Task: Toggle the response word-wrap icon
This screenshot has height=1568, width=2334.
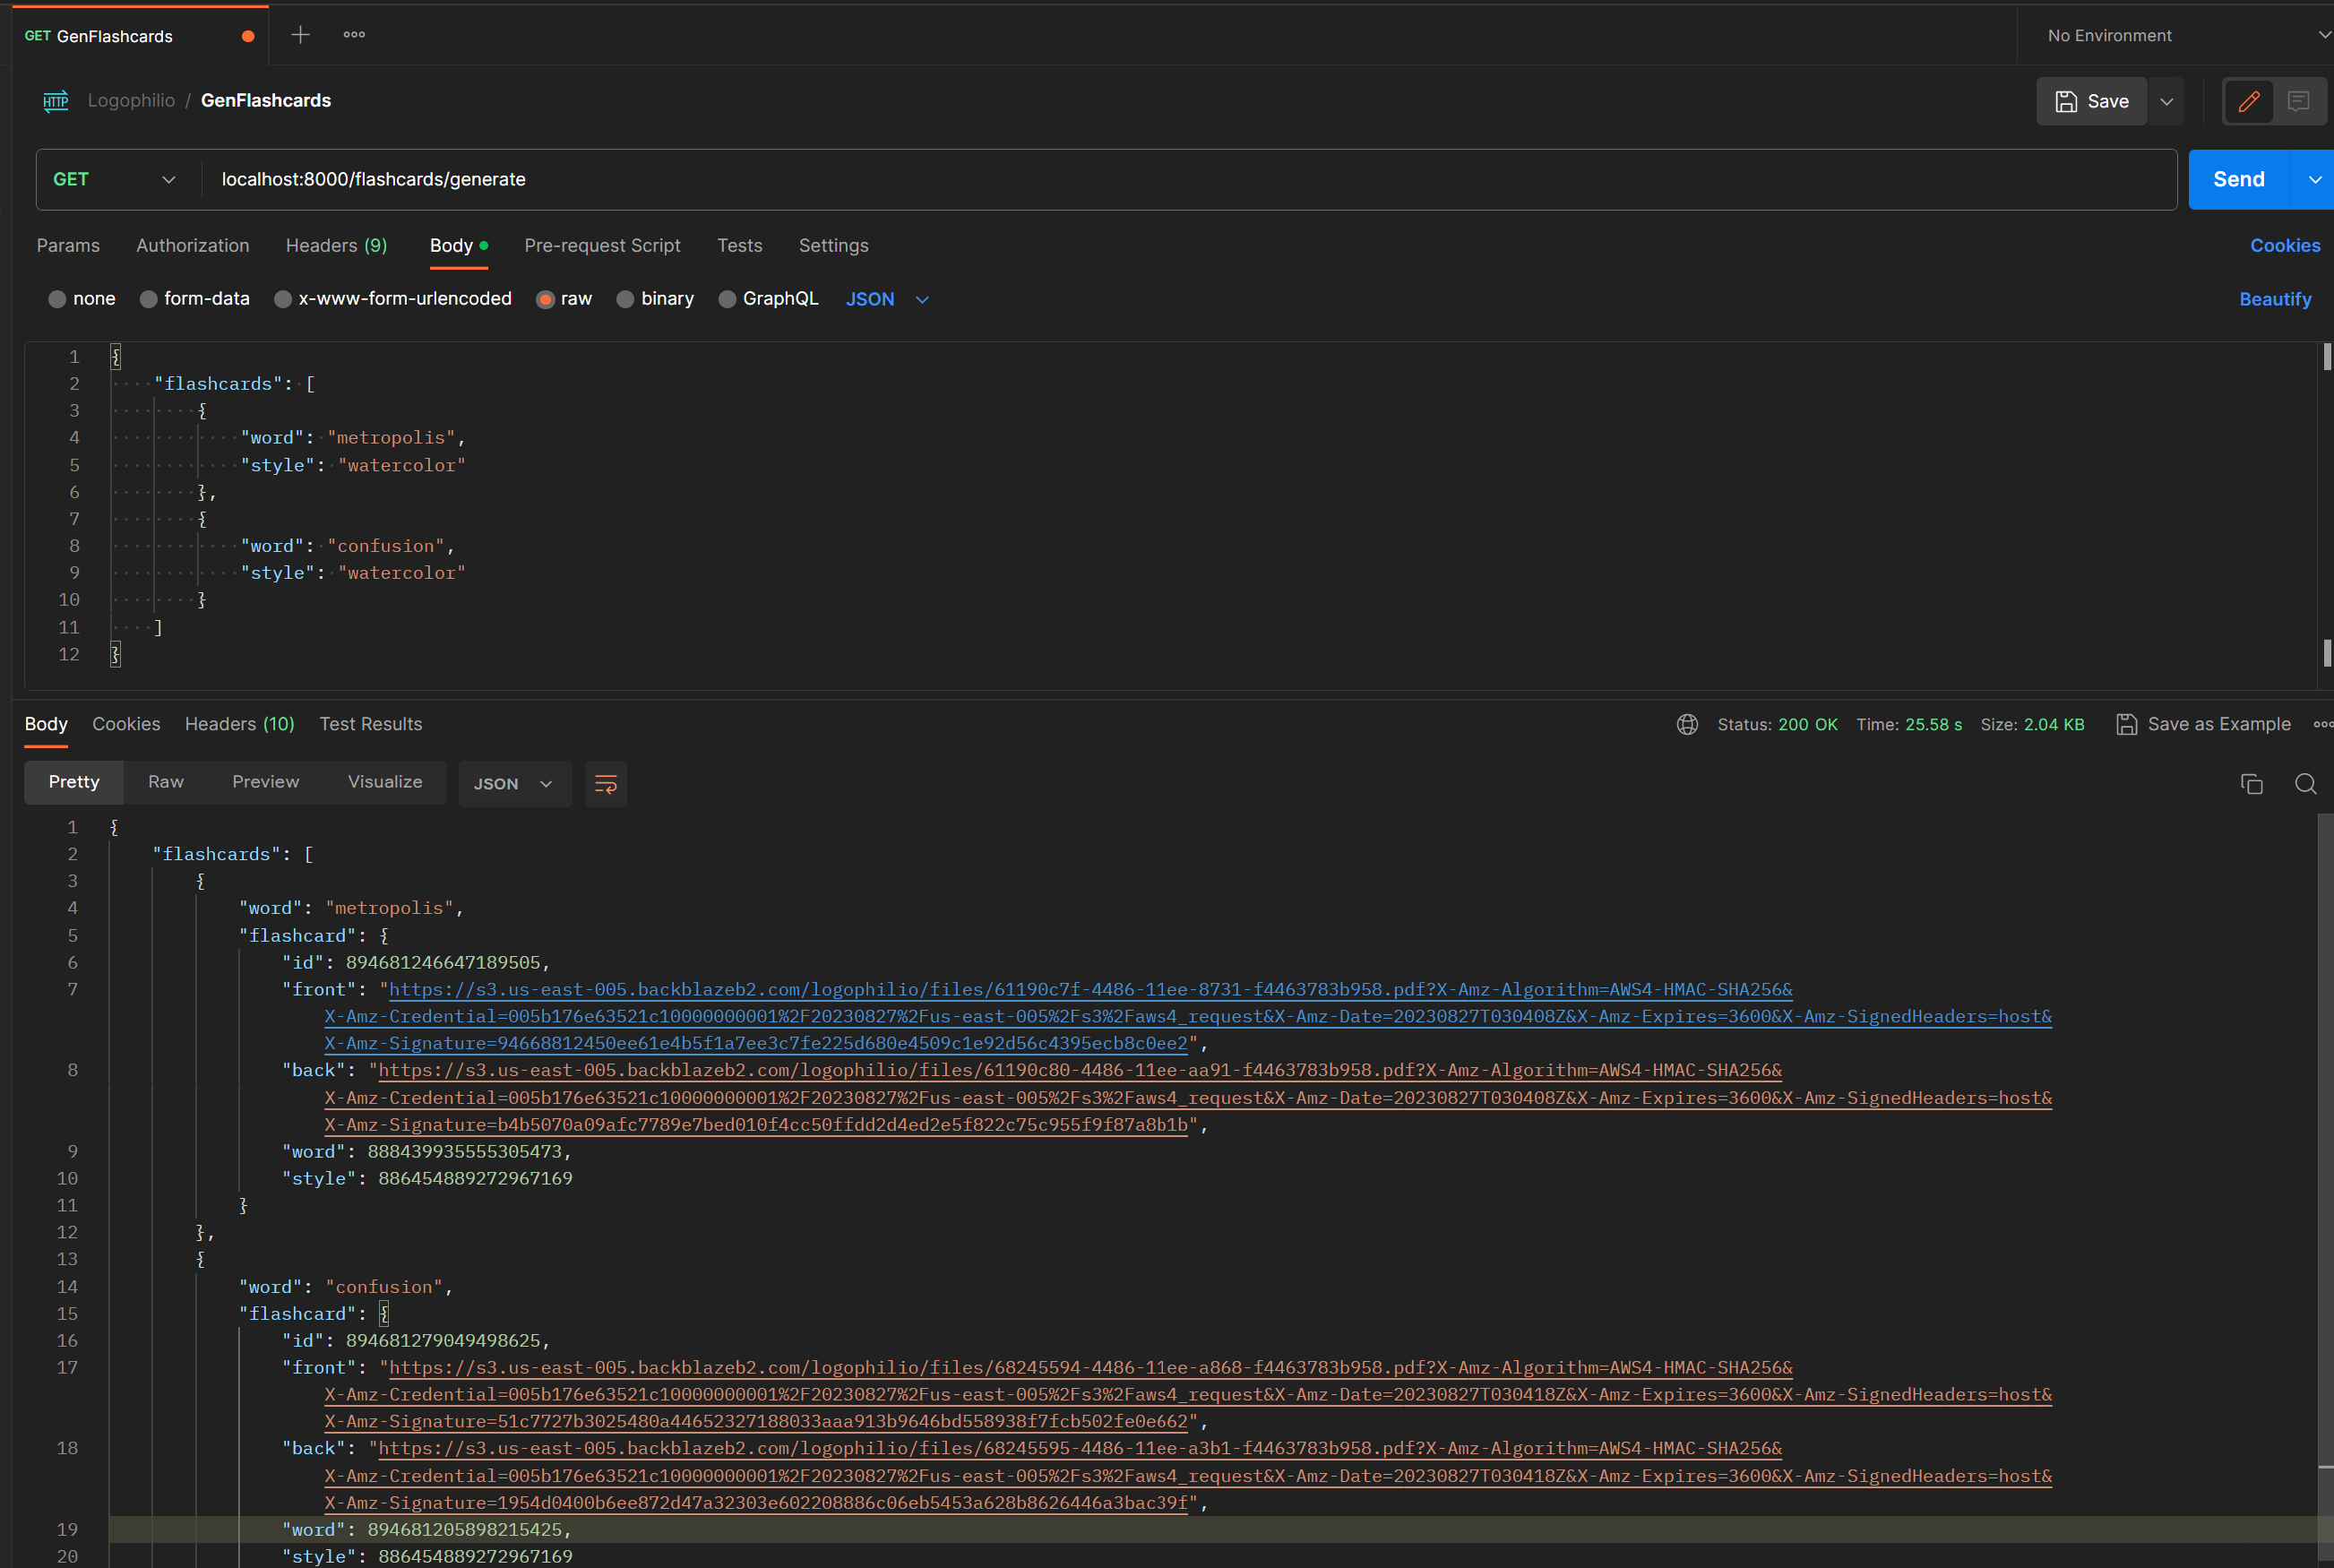Action: pyautogui.click(x=605, y=784)
